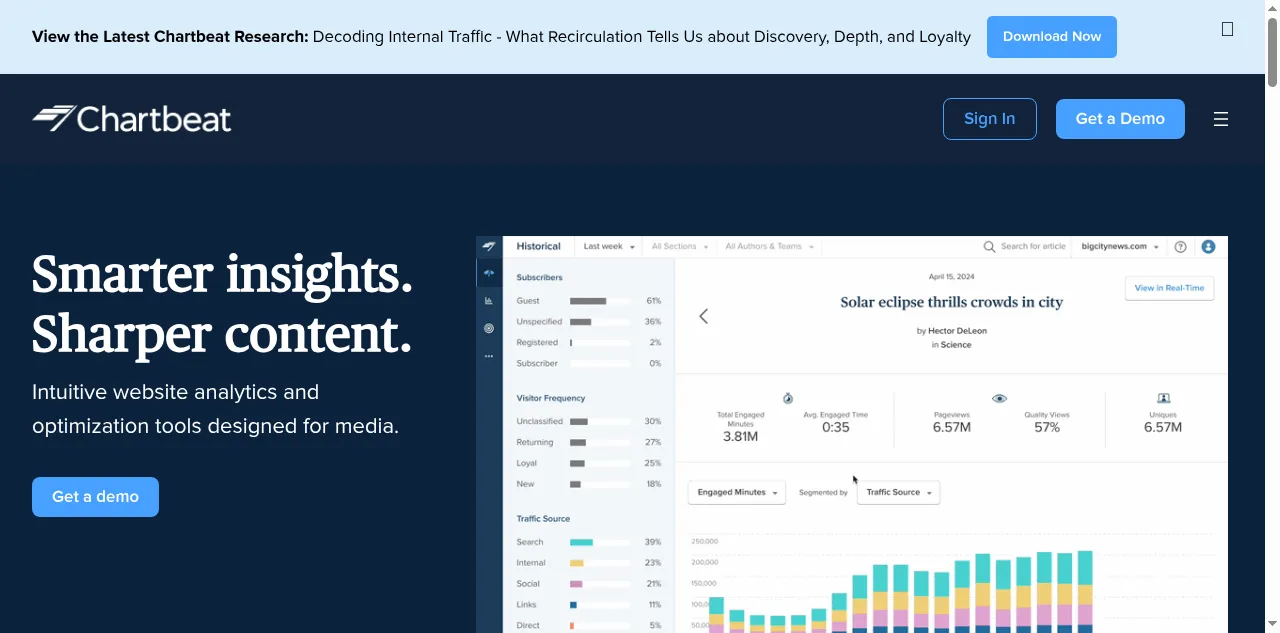This screenshot has height=633, width=1280.
Task: Click the eye pageviews icon
Action: click(999, 398)
